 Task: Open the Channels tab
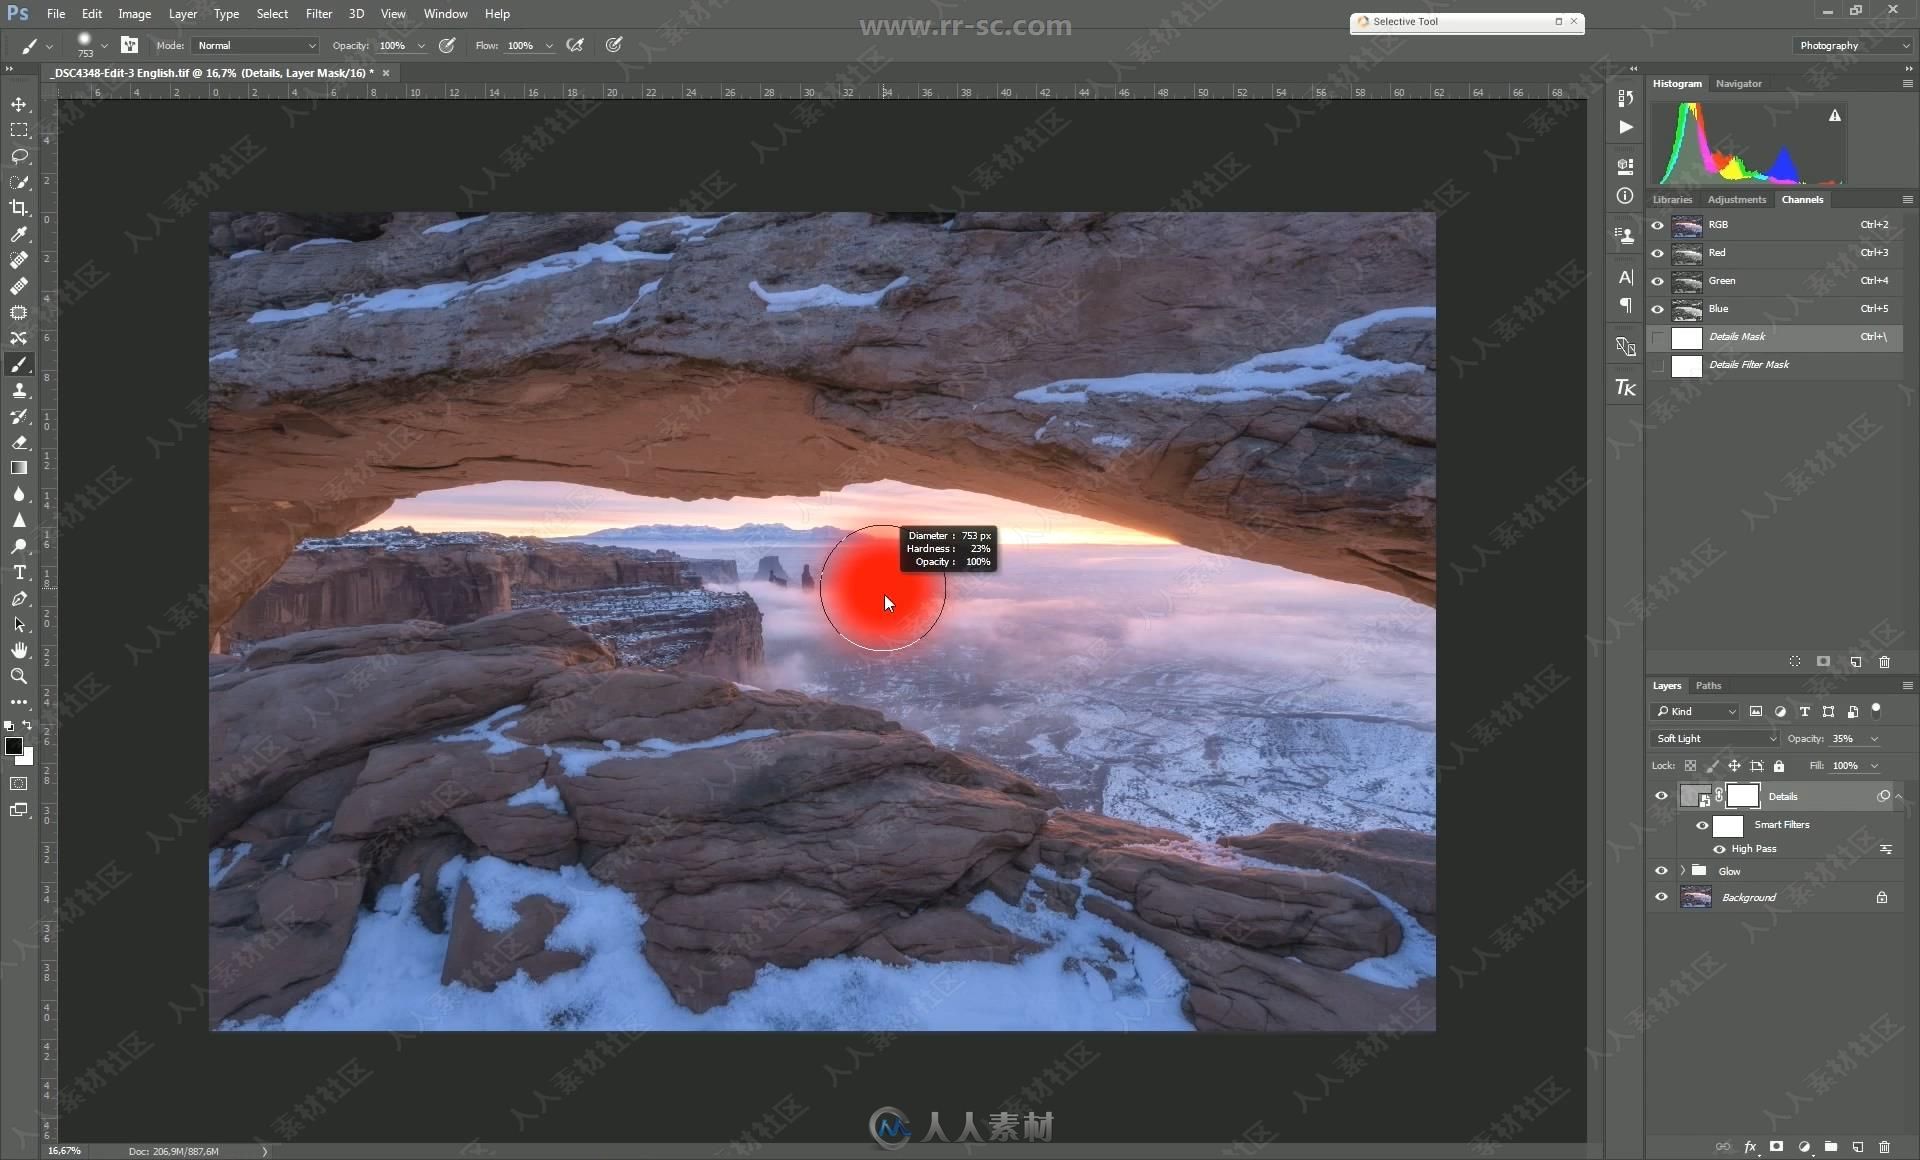(x=1802, y=199)
